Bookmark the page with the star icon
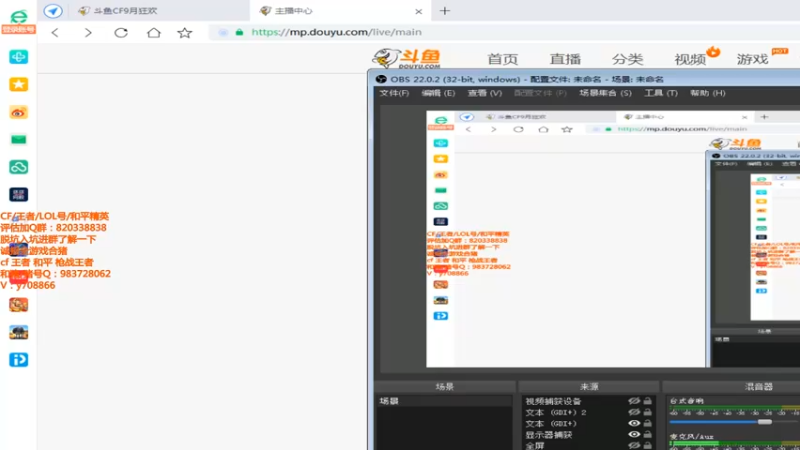Viewport: 800px width, 450px height. [x=185, y=33]
